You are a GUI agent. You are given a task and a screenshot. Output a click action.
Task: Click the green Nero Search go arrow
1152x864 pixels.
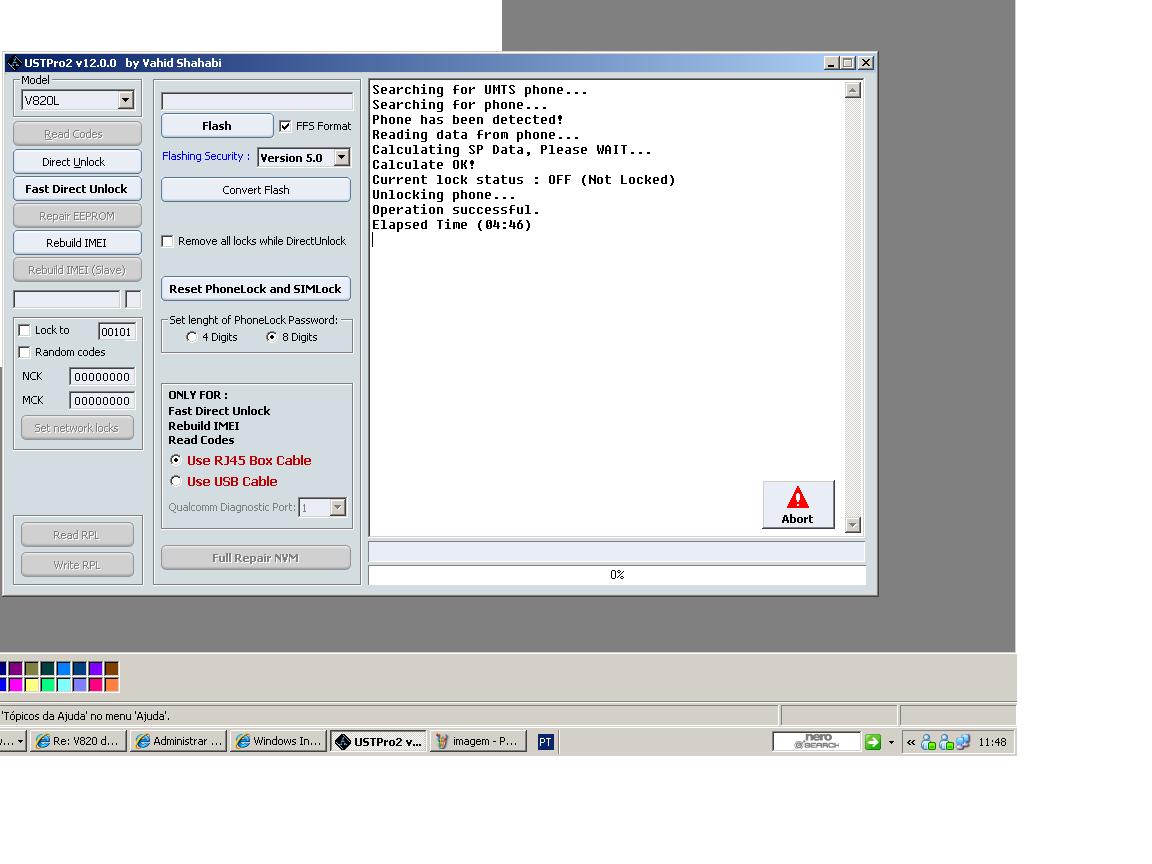[x=872, y=742]
